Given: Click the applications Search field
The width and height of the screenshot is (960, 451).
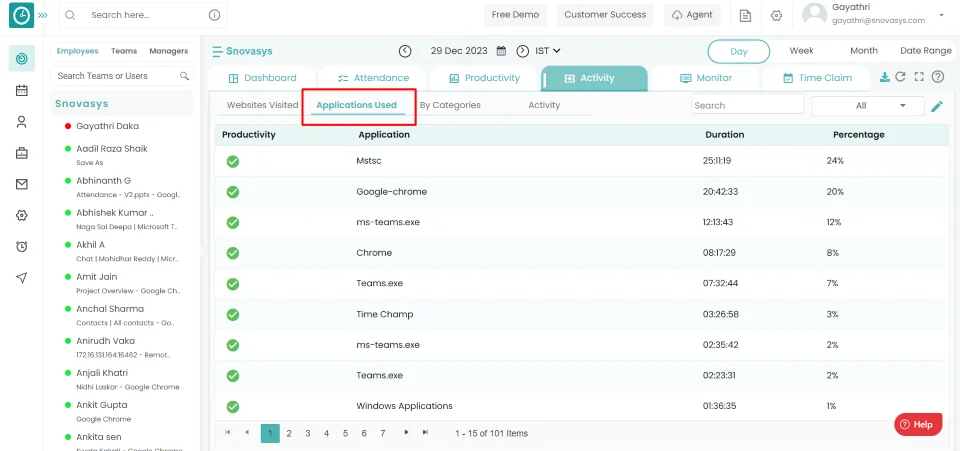Looking at the screenshot, I should coord(748,105).
